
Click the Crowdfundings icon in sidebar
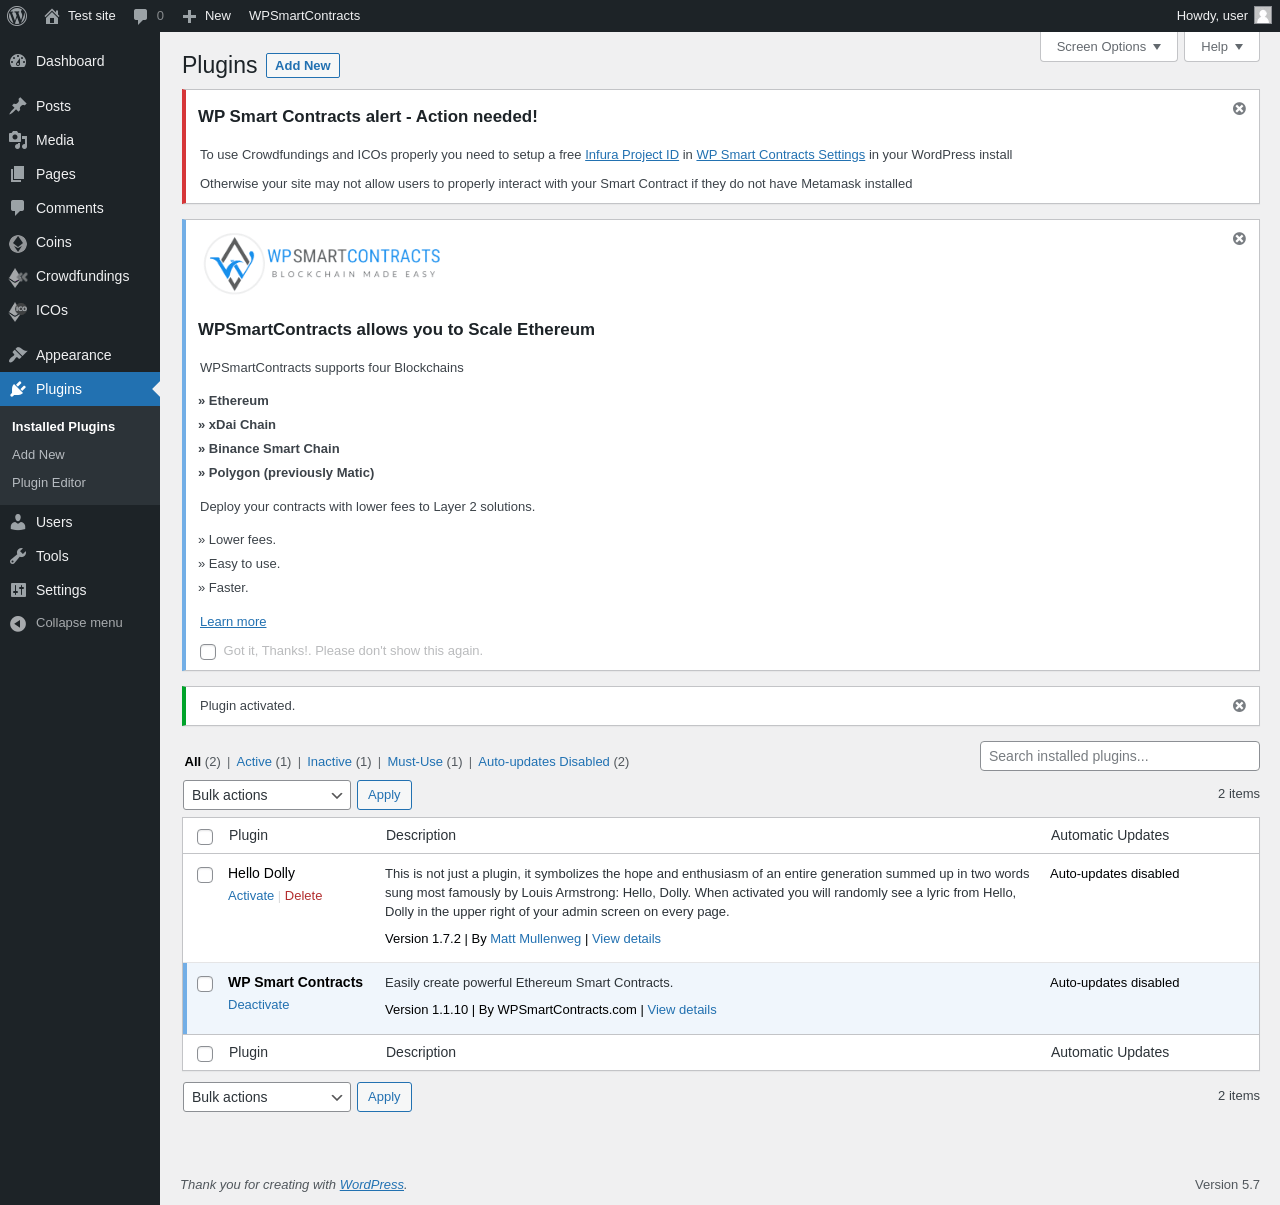(x=18, y=276)
